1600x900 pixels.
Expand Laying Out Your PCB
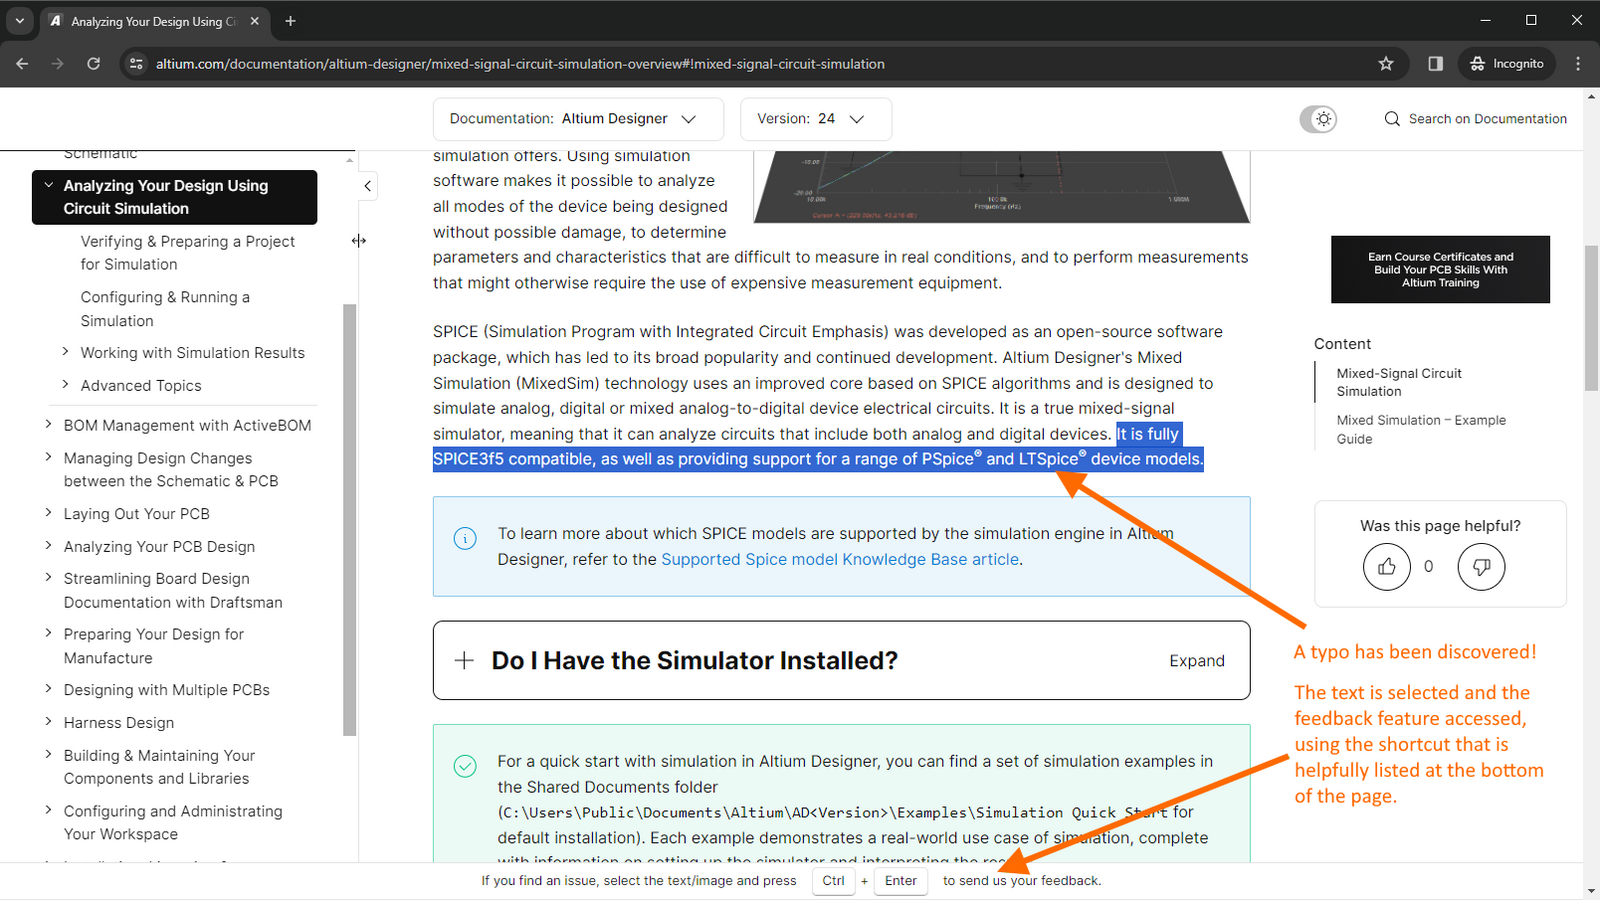point(48,513)
